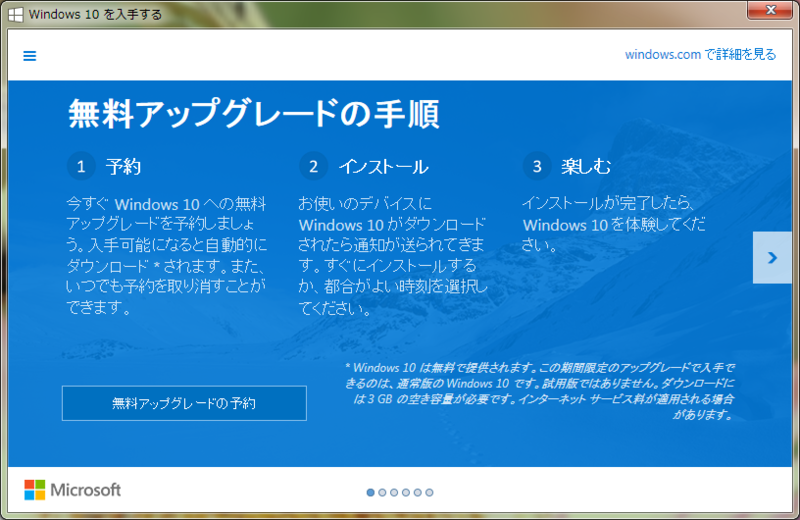The image size is (800, 520).
Task: Click the windows.com で詳細を見る link
Action: [700, 54]
